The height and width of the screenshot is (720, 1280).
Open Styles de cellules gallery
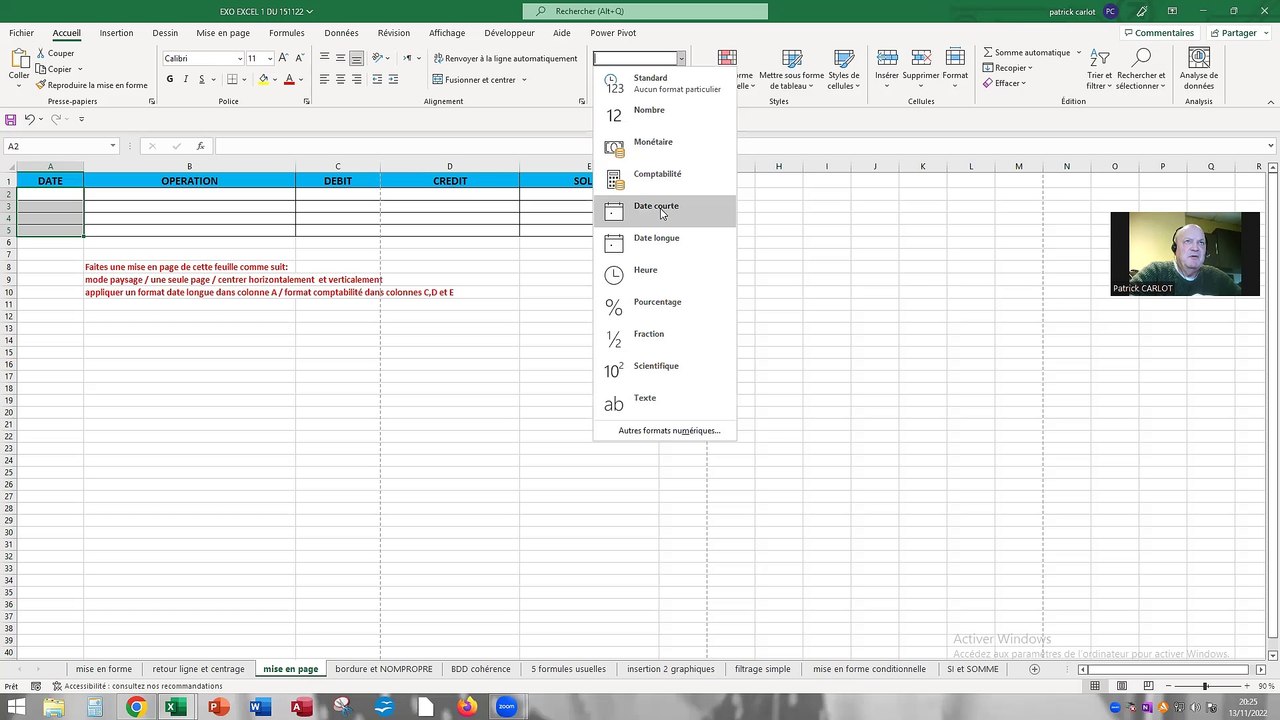coord(843,70)
